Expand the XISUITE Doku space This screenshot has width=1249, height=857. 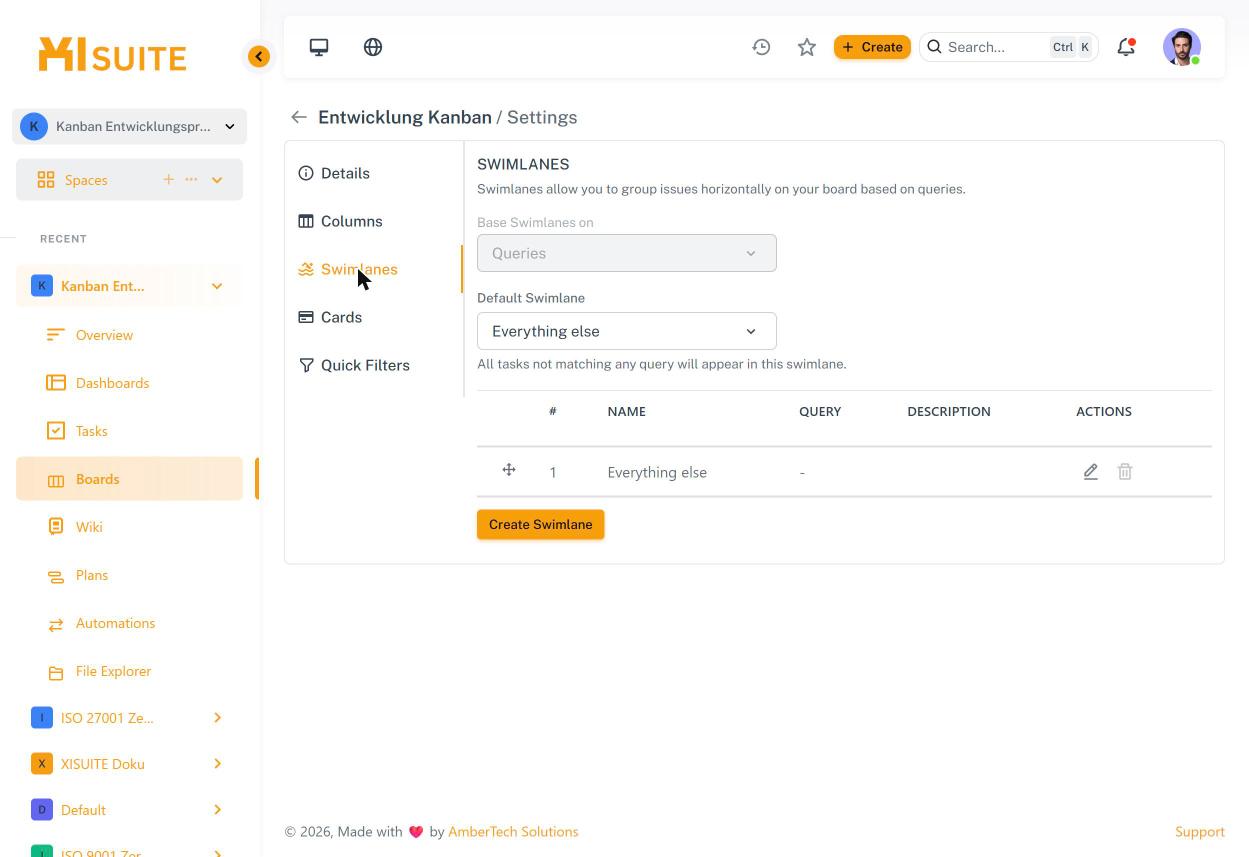pyautogui.click(x=217, y=764)
